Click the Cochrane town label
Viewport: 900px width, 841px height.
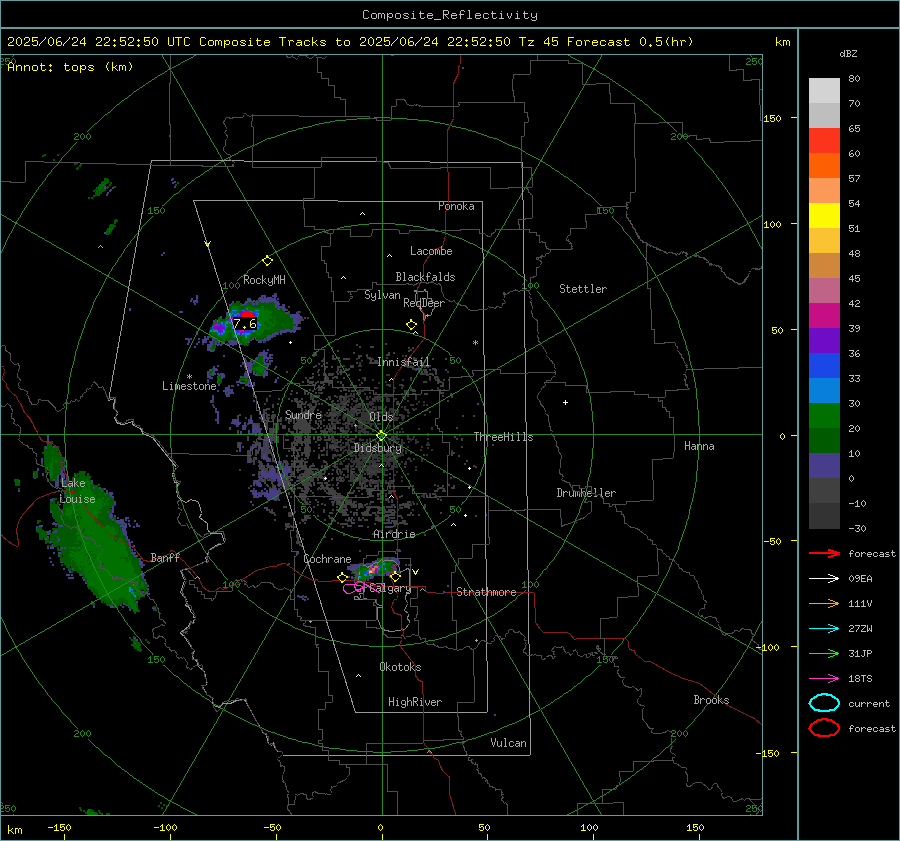tap(327, 559)
